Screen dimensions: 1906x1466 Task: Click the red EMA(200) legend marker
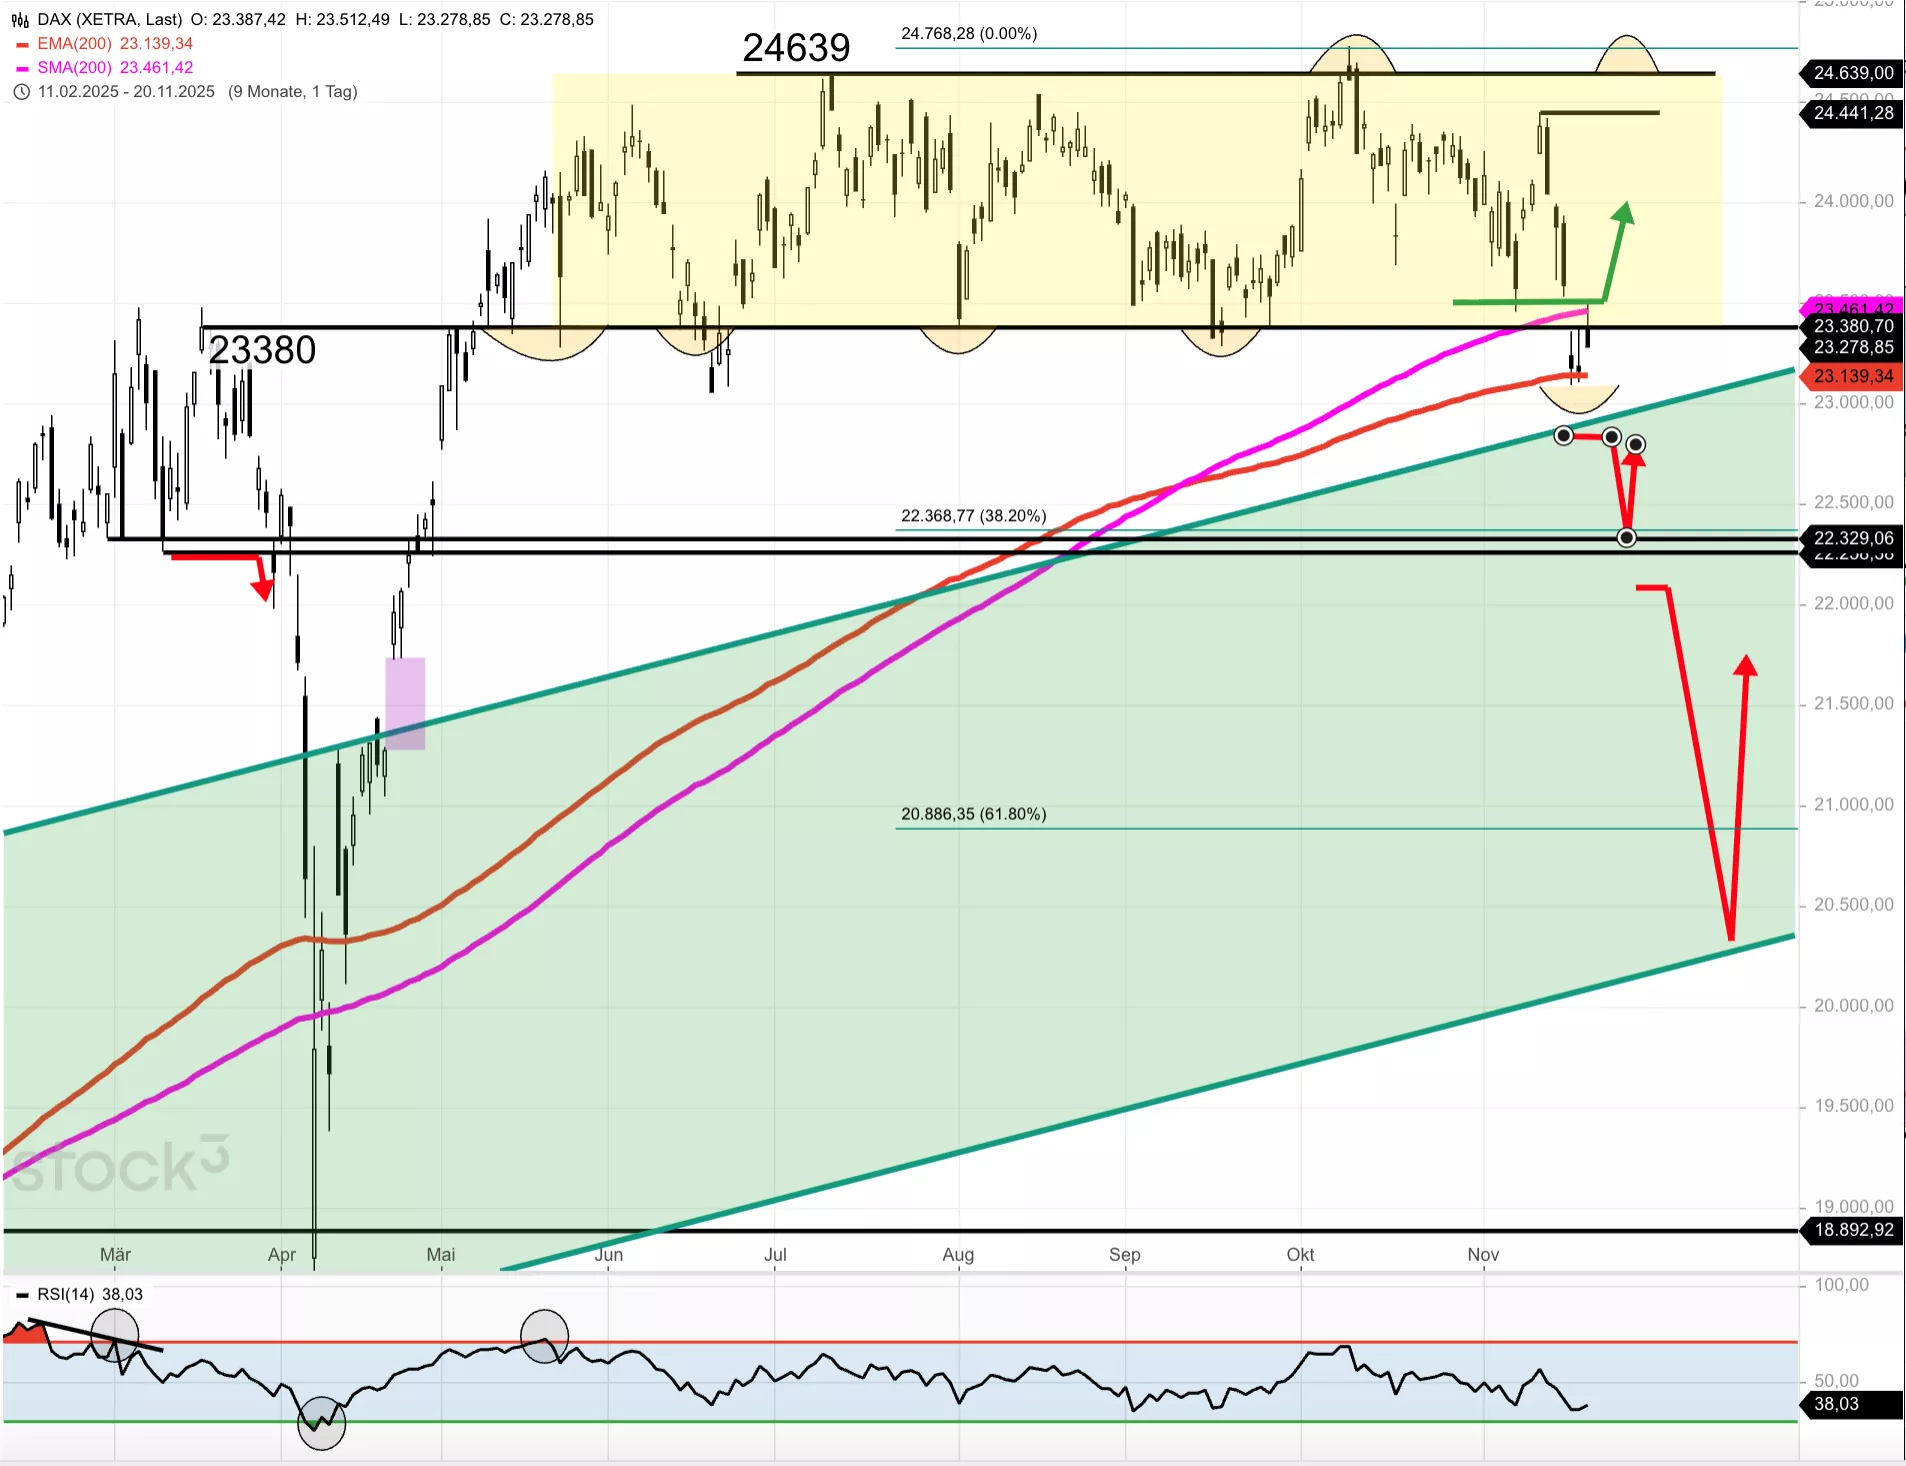[x=22, y=45]
